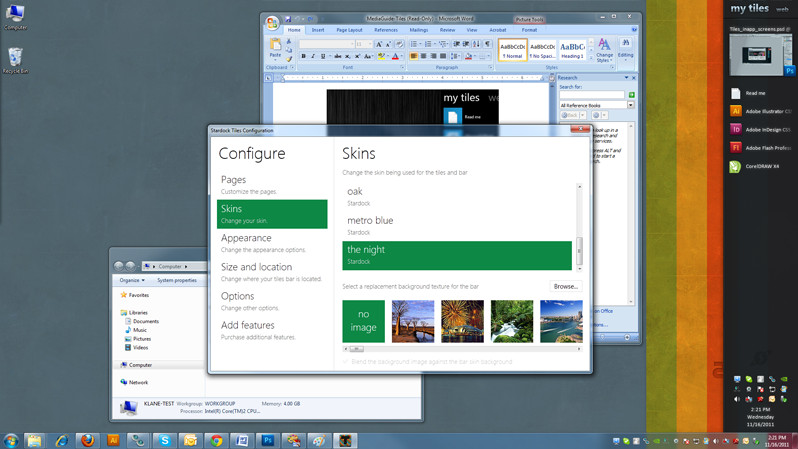This screenshot has width=798, height=449.
Task: Open Adobe InDesign tile in sidebar
Action: tap(761, 129)
